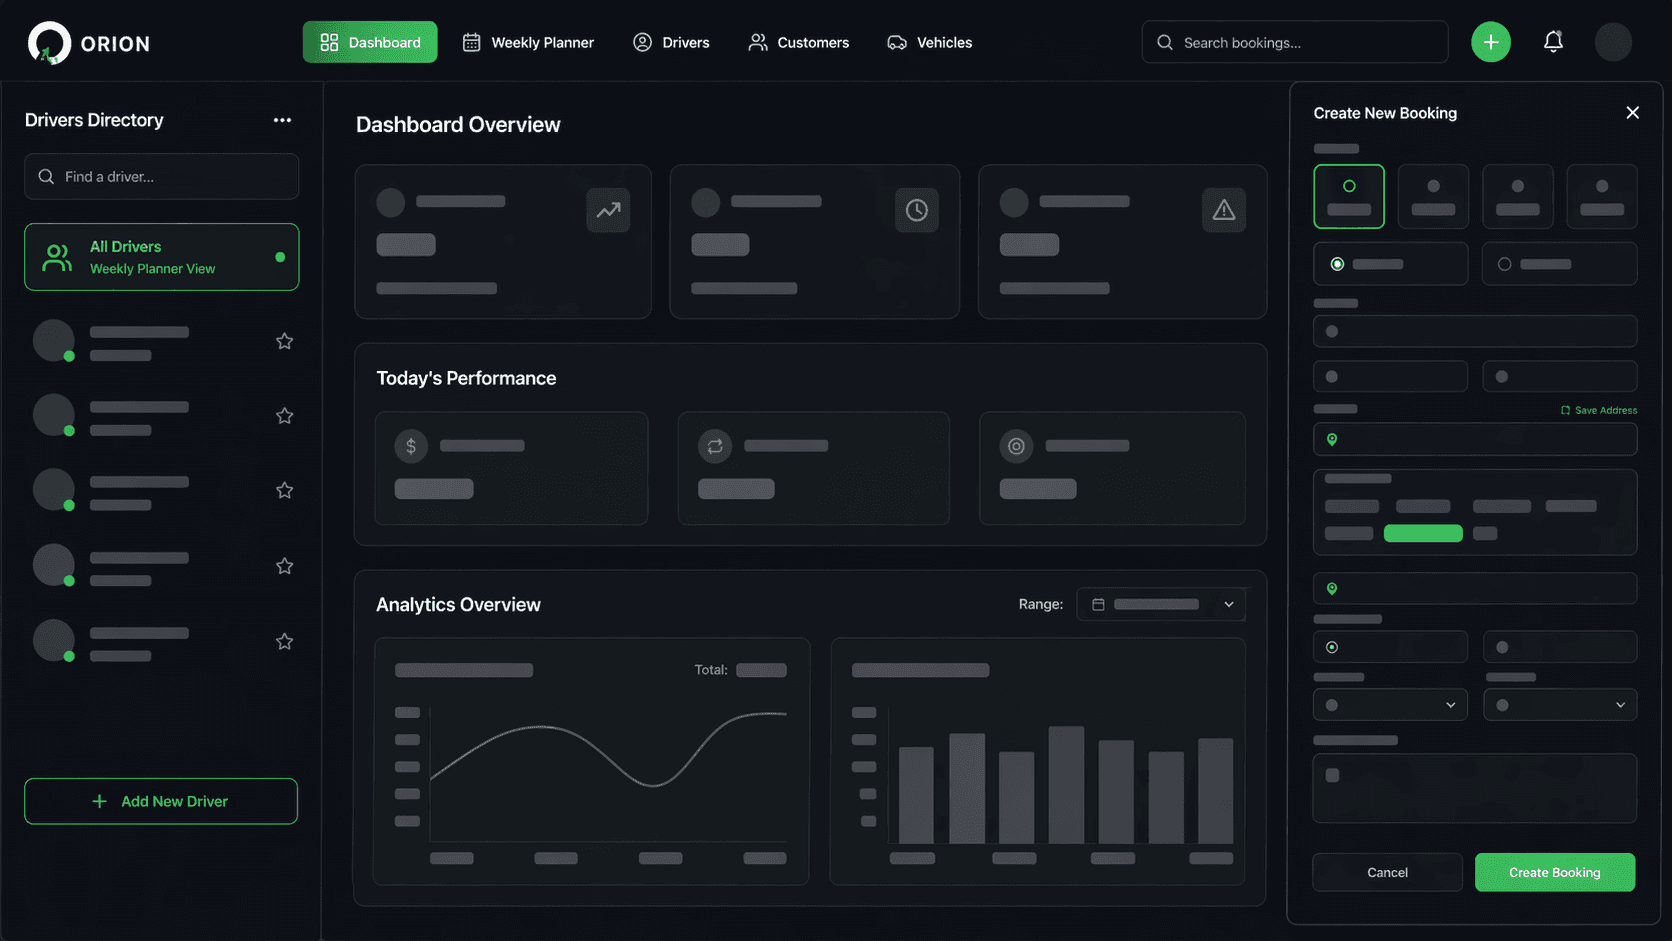Select the fourth booking type option
Screen dimensions: 1672x941
(x=1602, y=196)
